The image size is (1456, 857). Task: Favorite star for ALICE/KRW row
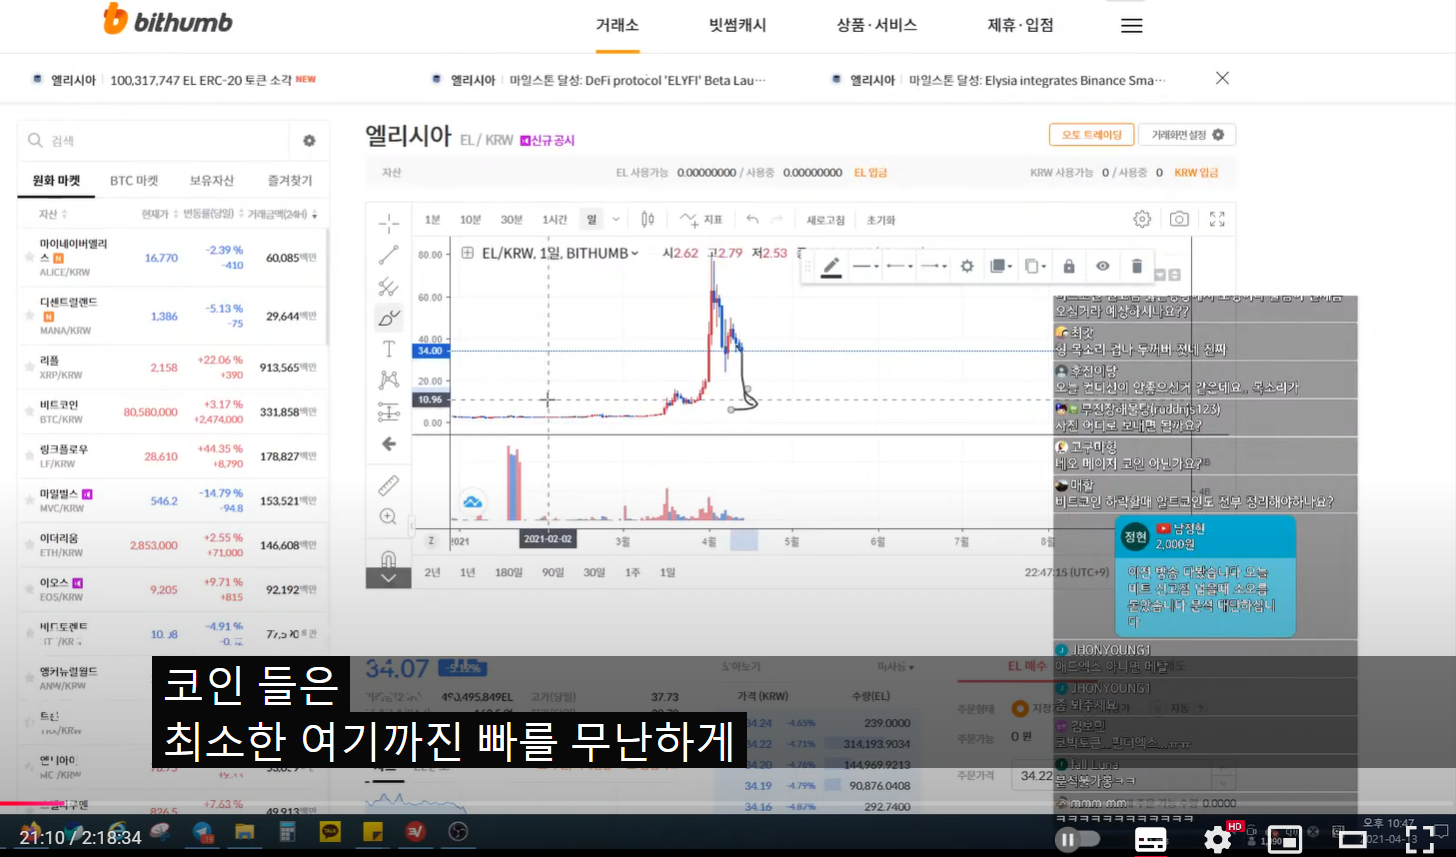[x=31, y=257]
